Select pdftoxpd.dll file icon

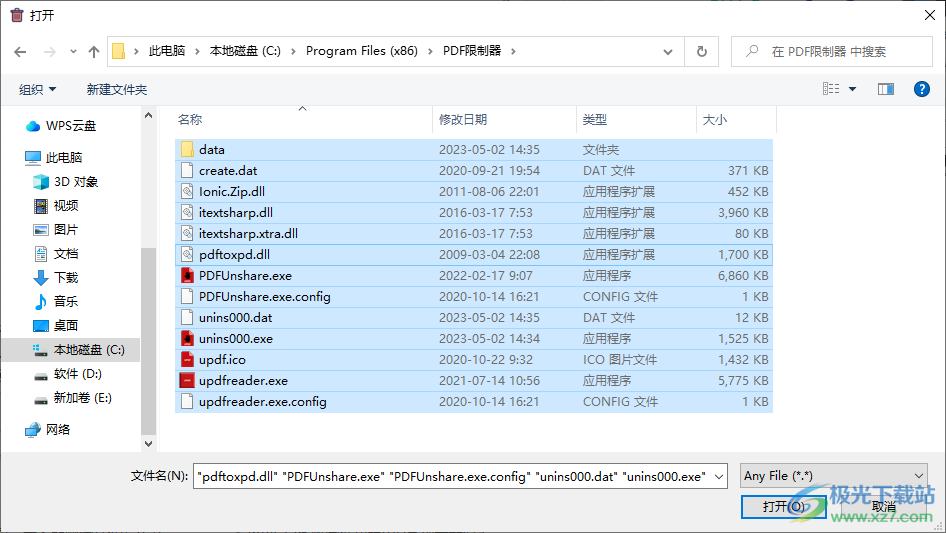[188, 255]
